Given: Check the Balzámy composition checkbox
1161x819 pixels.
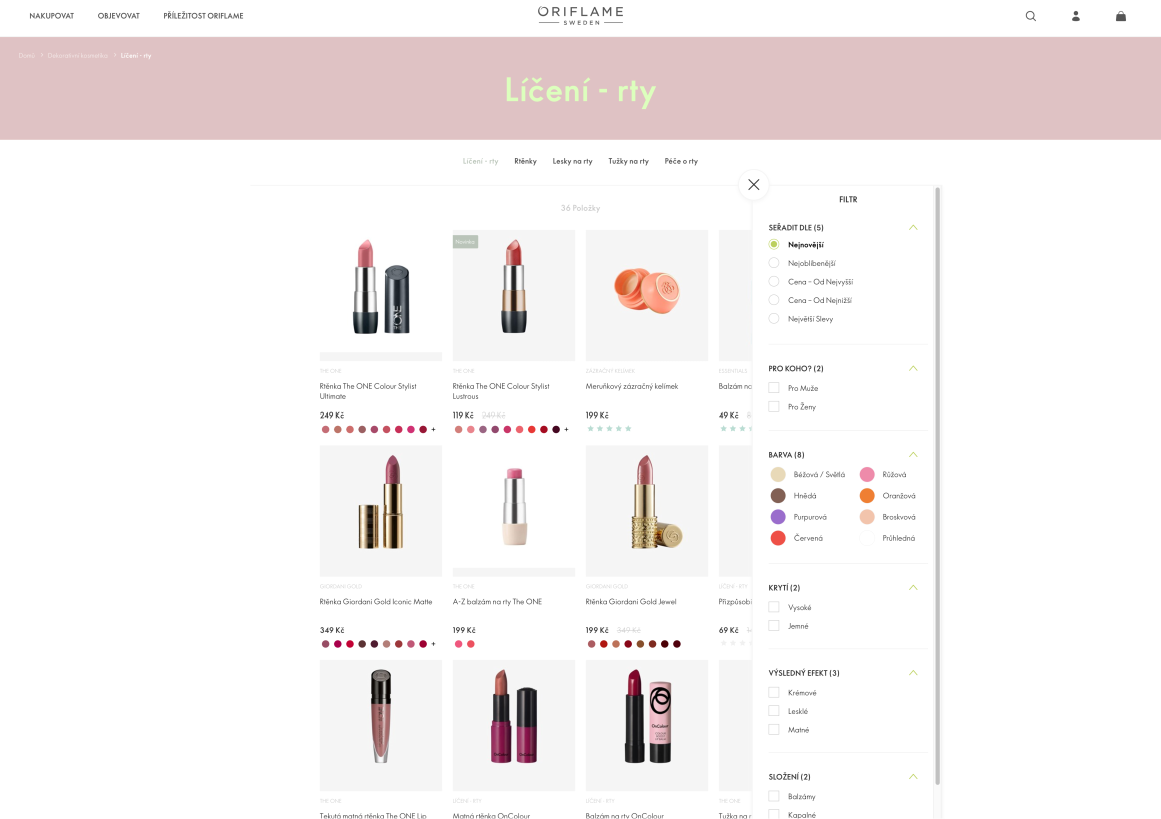Looking at the screenshot, I should [774, 796].
